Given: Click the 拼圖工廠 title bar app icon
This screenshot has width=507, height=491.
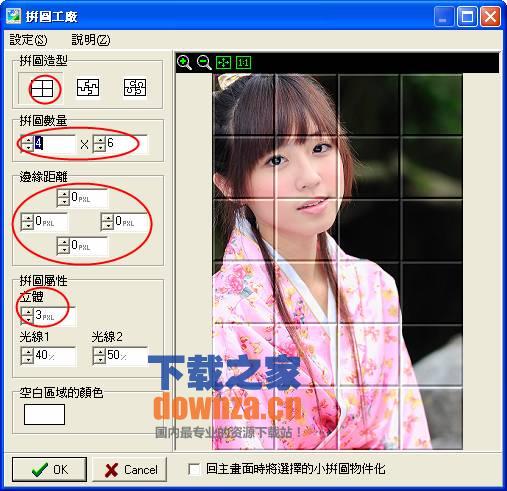Looking at the screenshot, I should coord(14,16).
